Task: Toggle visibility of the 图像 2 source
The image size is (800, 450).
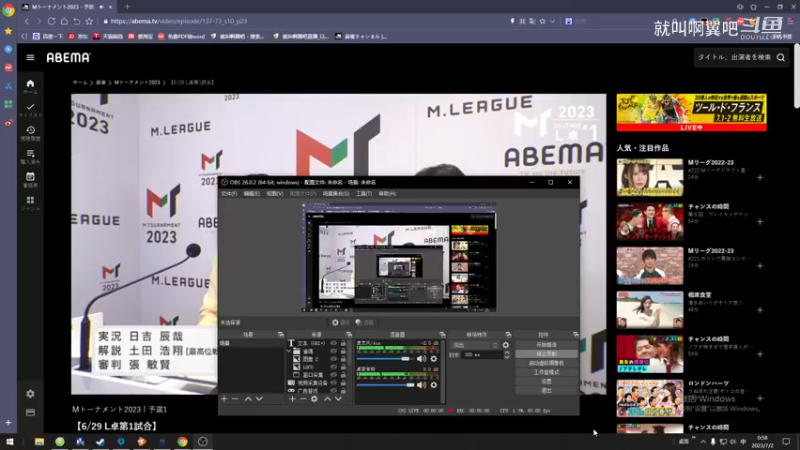Action: [x=334, y=359]
